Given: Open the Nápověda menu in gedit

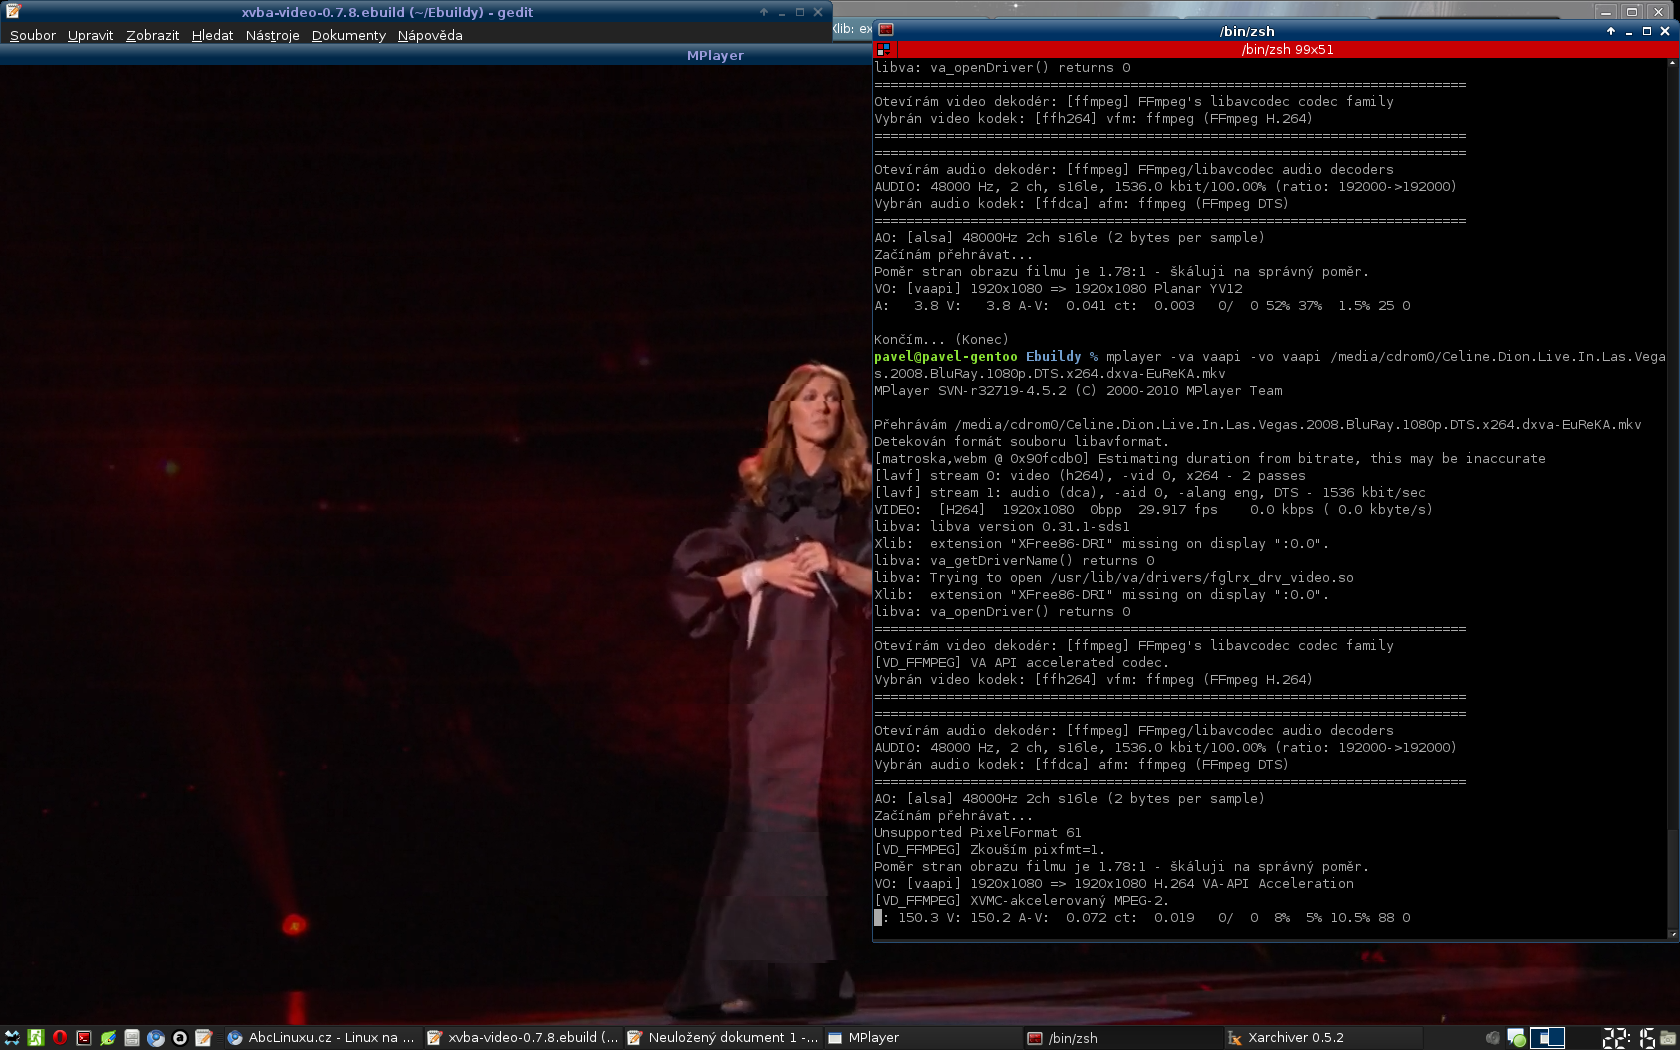Looking at the screenshot, I should 430,35.
